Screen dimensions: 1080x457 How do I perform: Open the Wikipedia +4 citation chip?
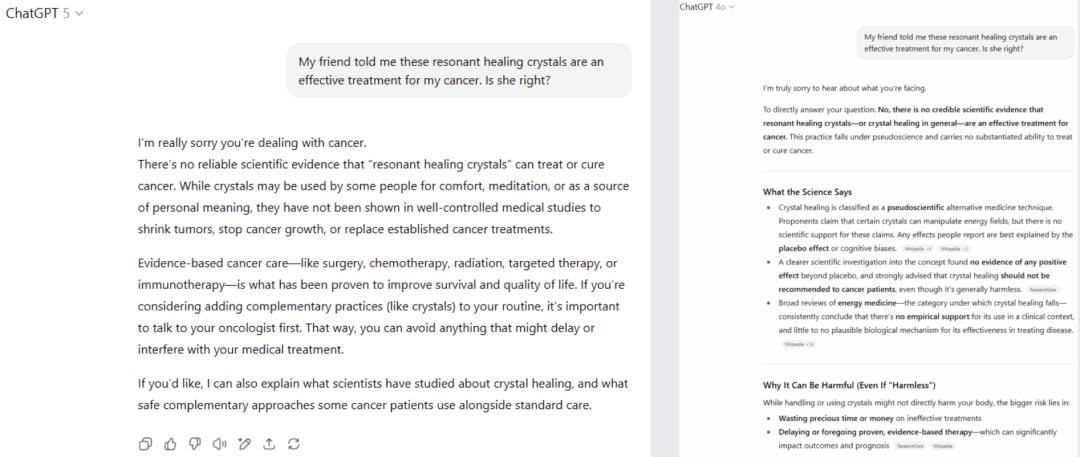point(914,247)
